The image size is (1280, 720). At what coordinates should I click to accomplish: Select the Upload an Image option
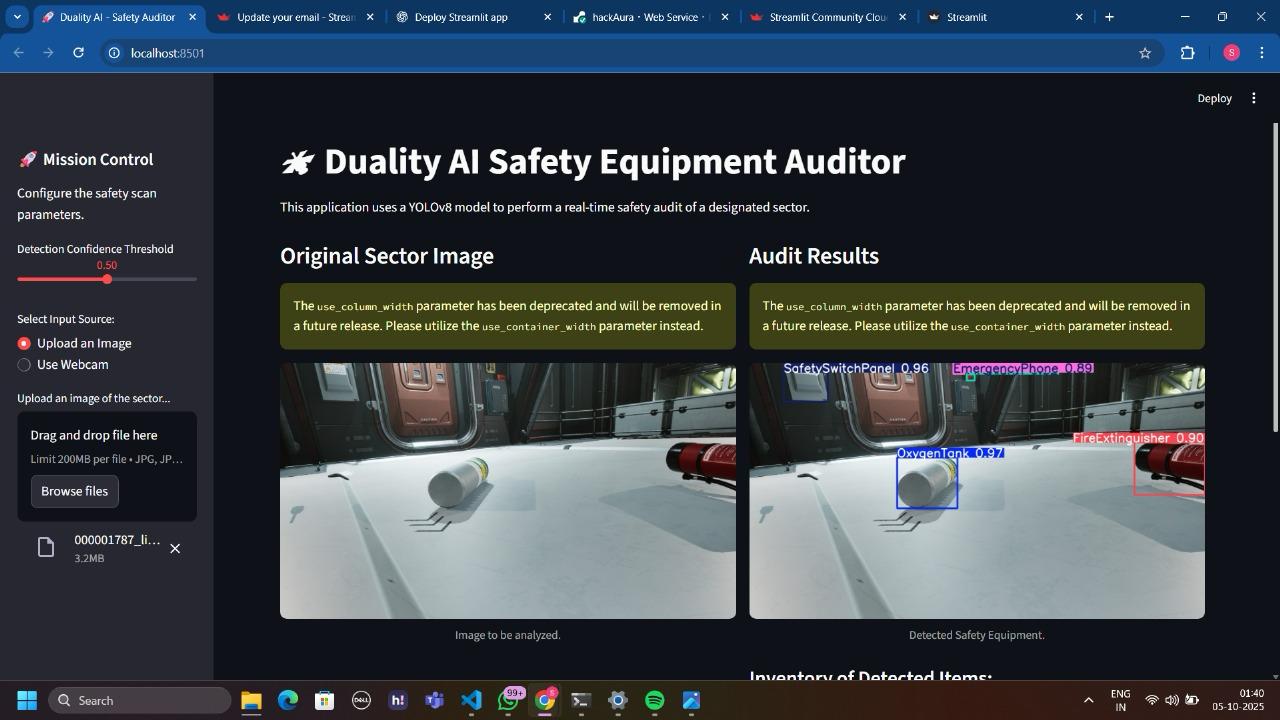click(75, 343)
